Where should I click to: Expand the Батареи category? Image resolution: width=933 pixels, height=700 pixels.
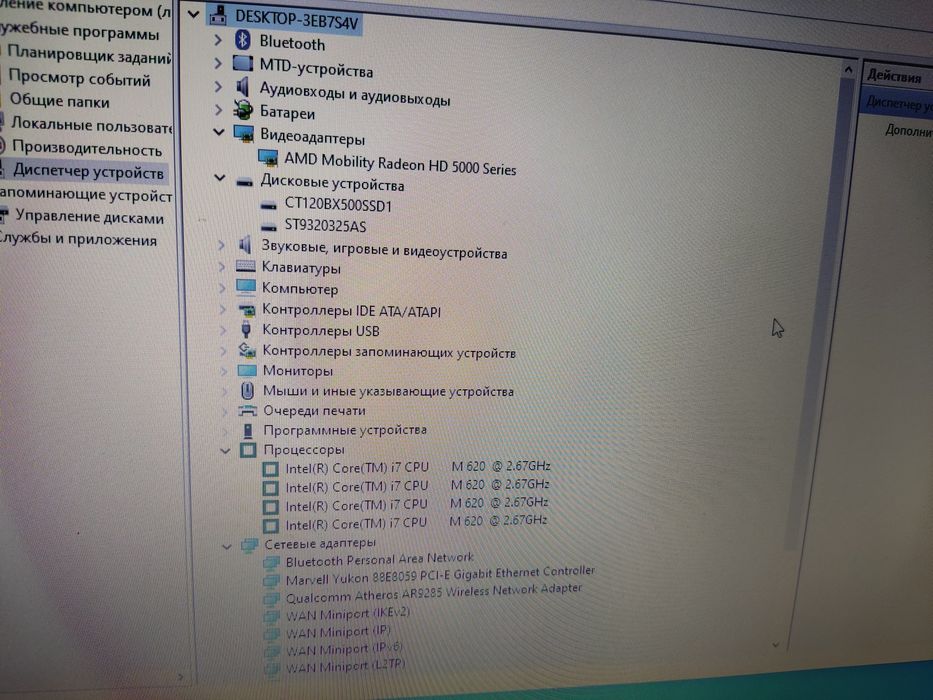[x=218, y=110]
